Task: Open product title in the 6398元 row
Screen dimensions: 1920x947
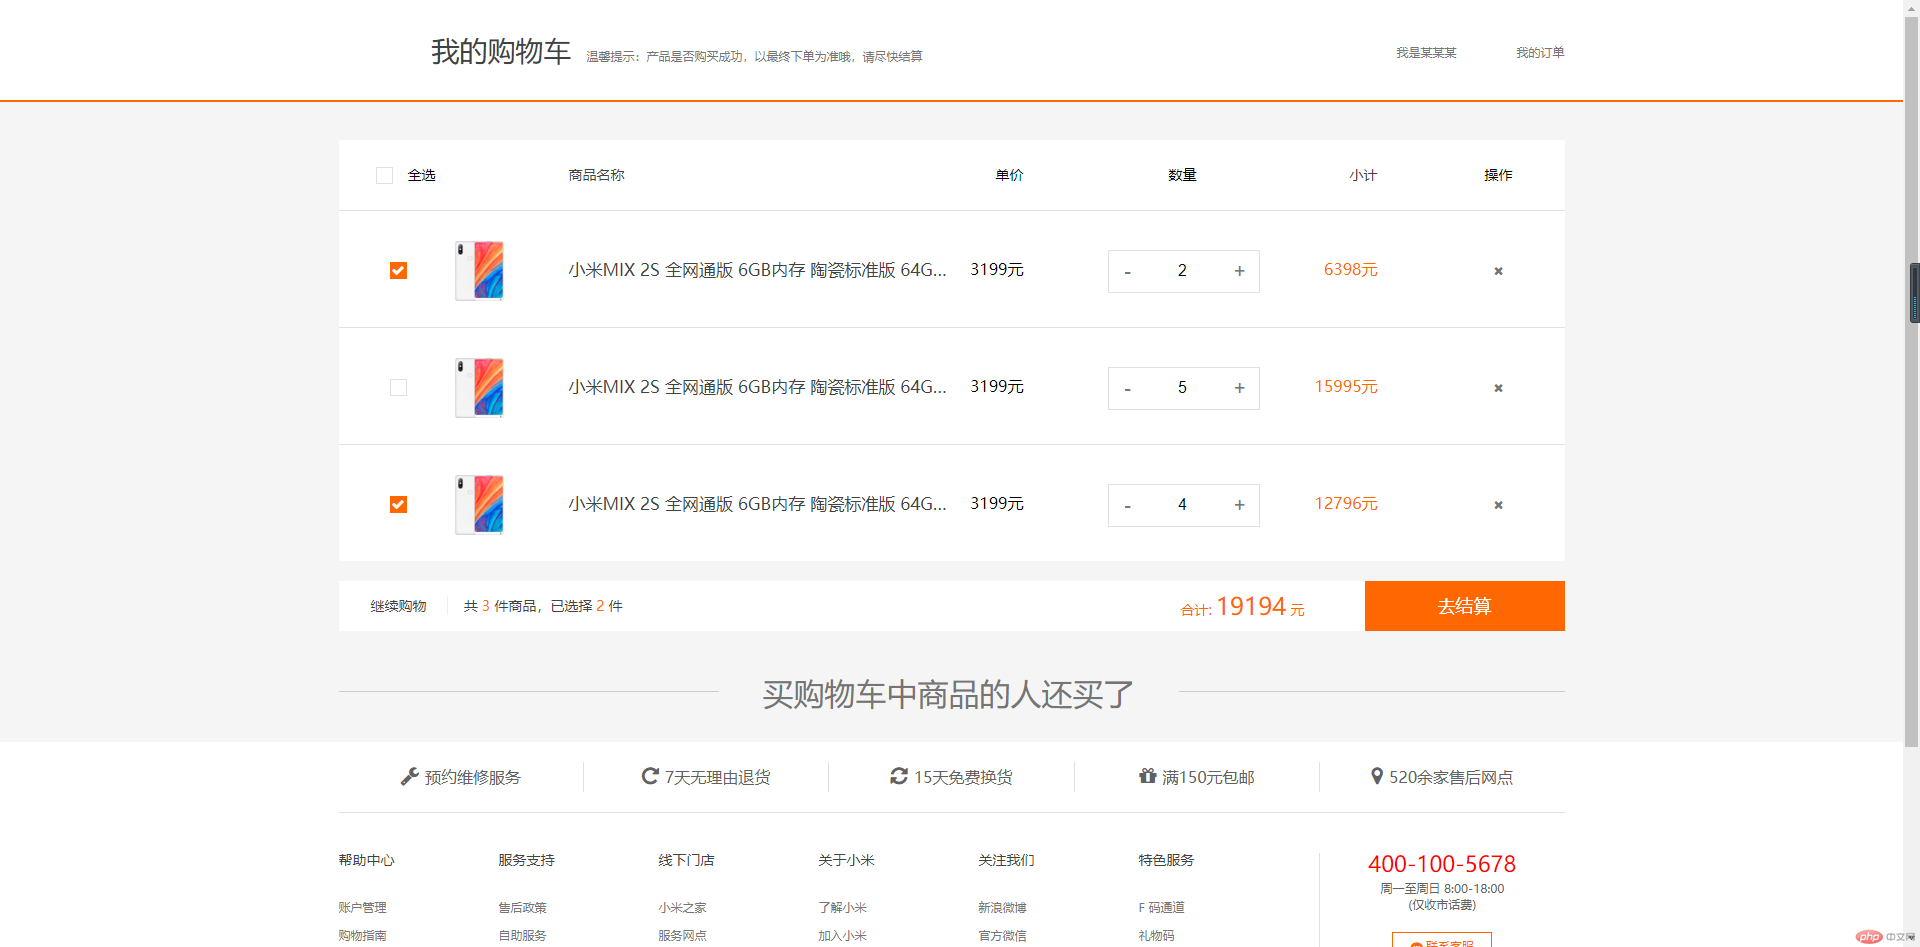Action: [x=757, y=270]
